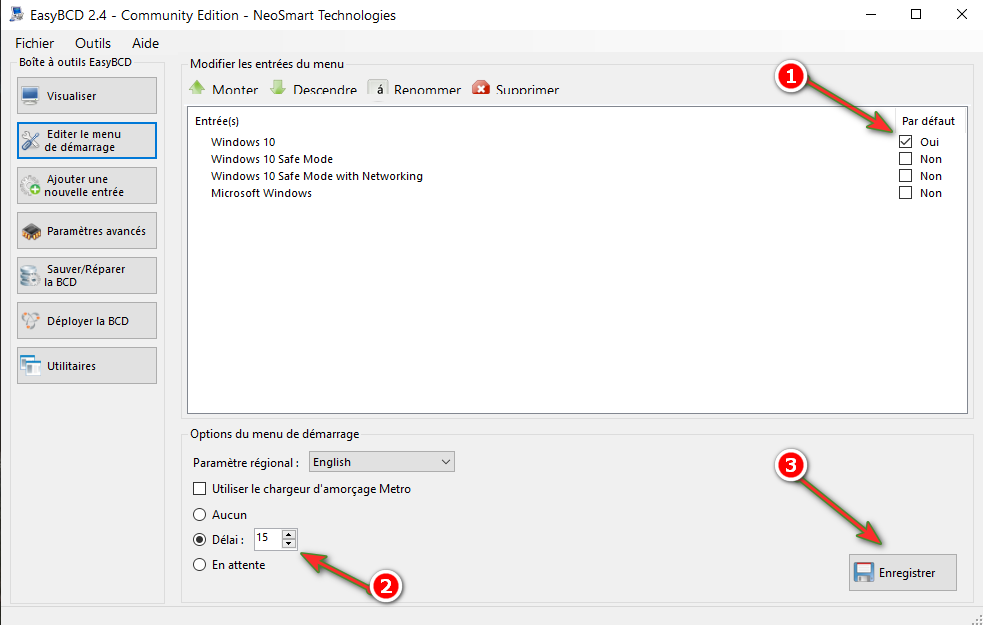Set Windows 10 Safe Mode as default
Image resolution: width=983 pixels, height=625 pixels.
(906, 159)
